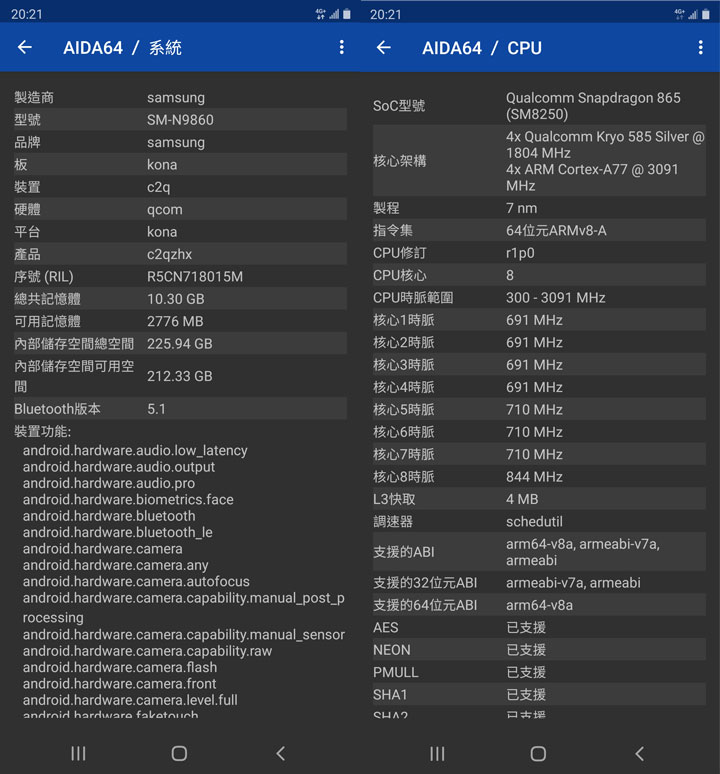Tap navigation back chevron under CPU screen
This screenshot has width=720, height=774.
click(640, 753)
